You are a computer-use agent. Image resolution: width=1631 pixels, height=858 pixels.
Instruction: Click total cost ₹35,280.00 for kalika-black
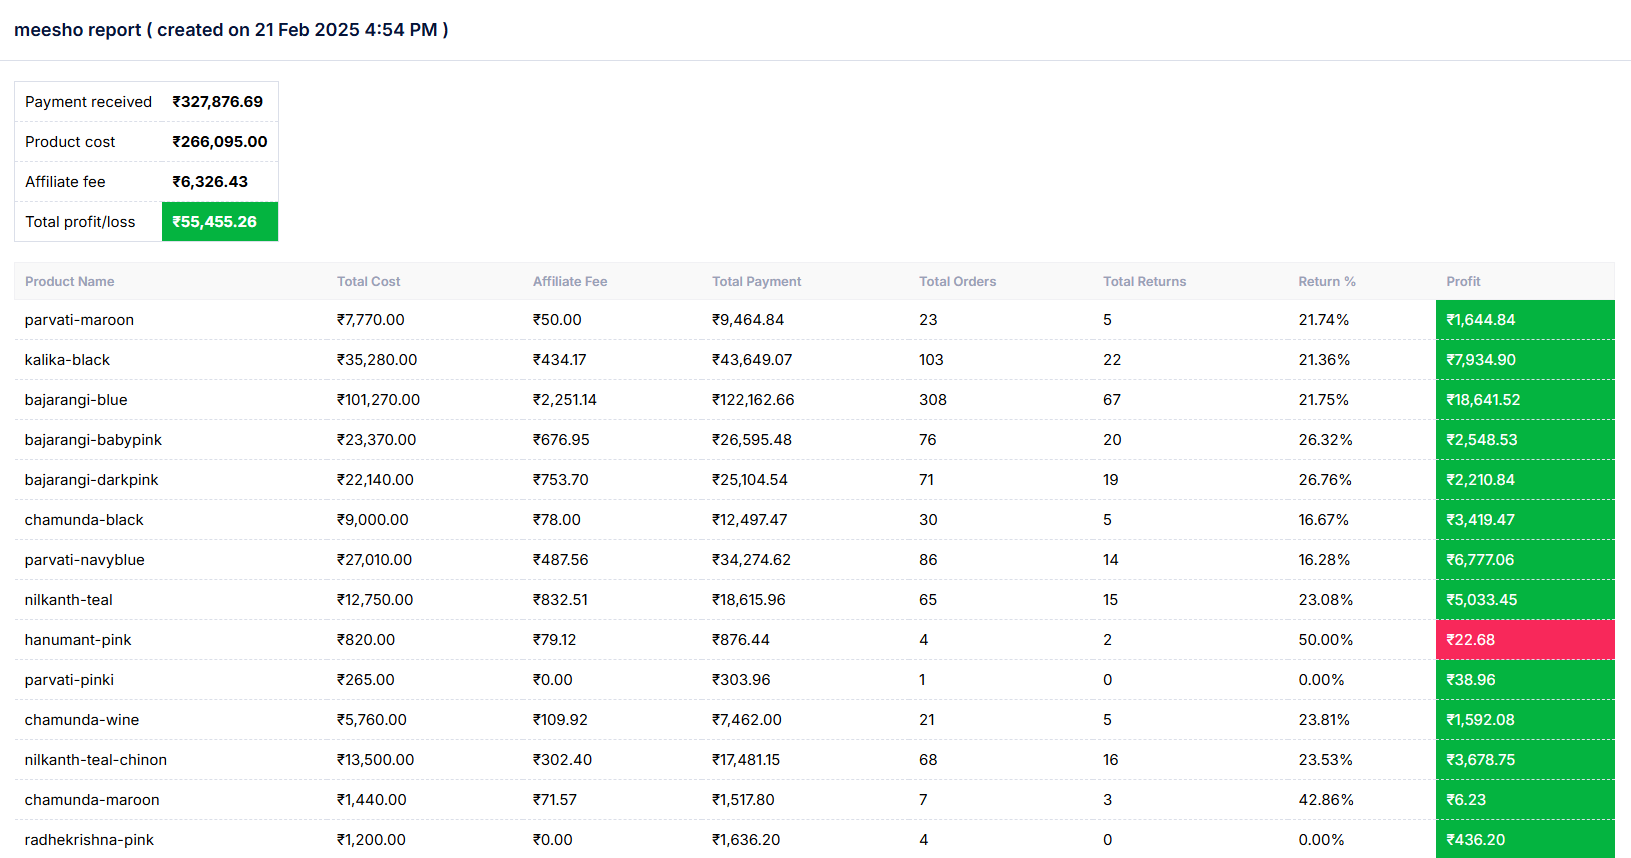[x=377, y=360]
